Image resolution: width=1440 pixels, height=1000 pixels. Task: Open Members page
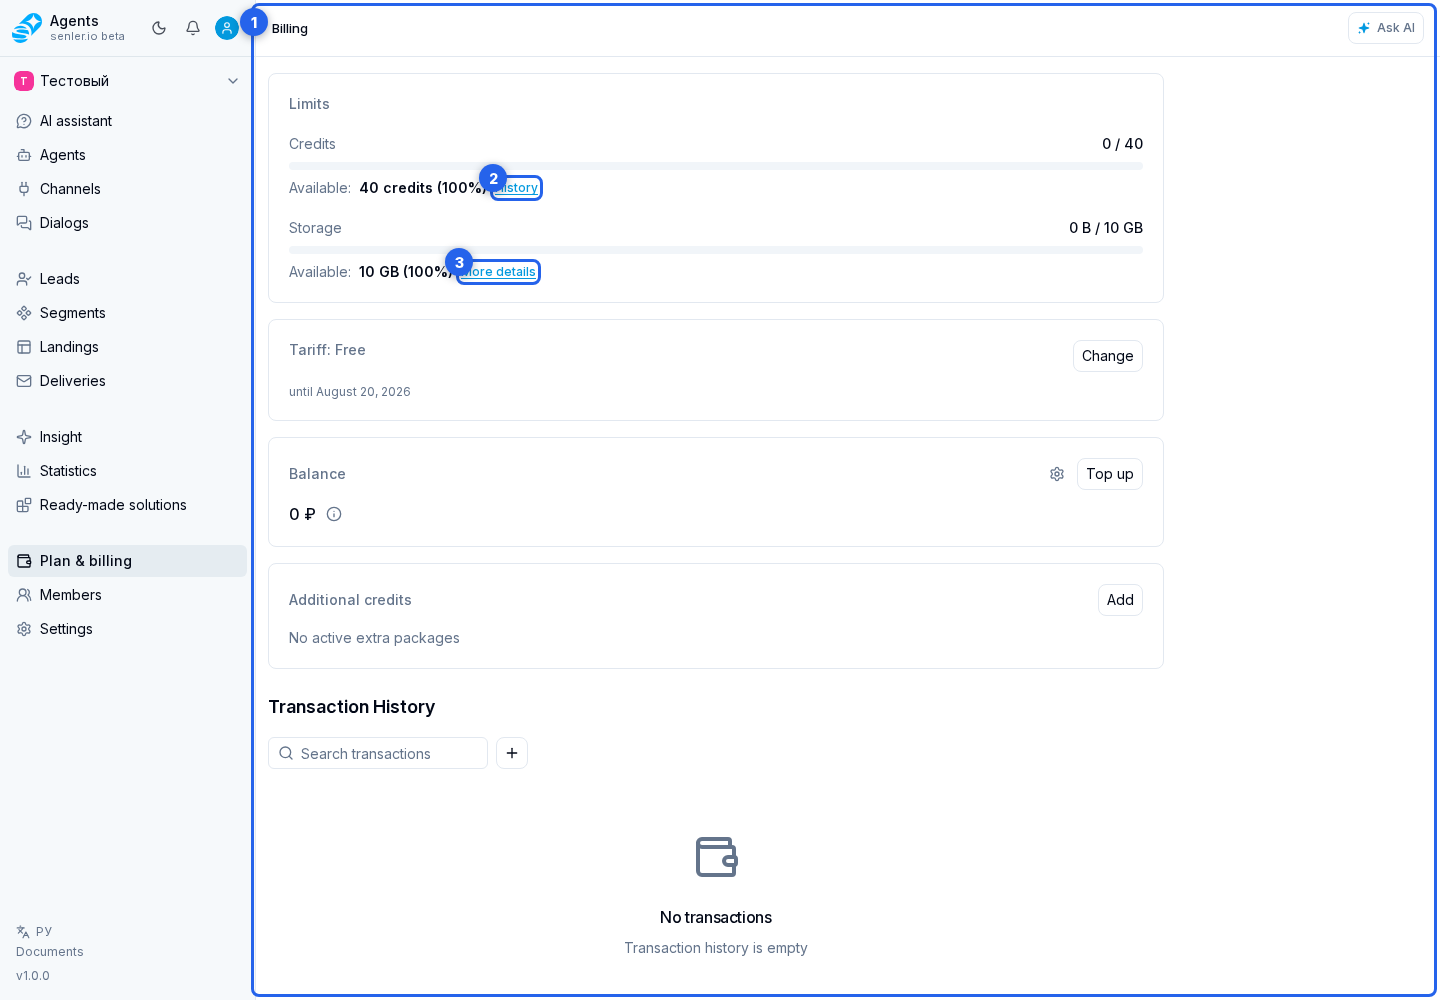pos(127,595)
